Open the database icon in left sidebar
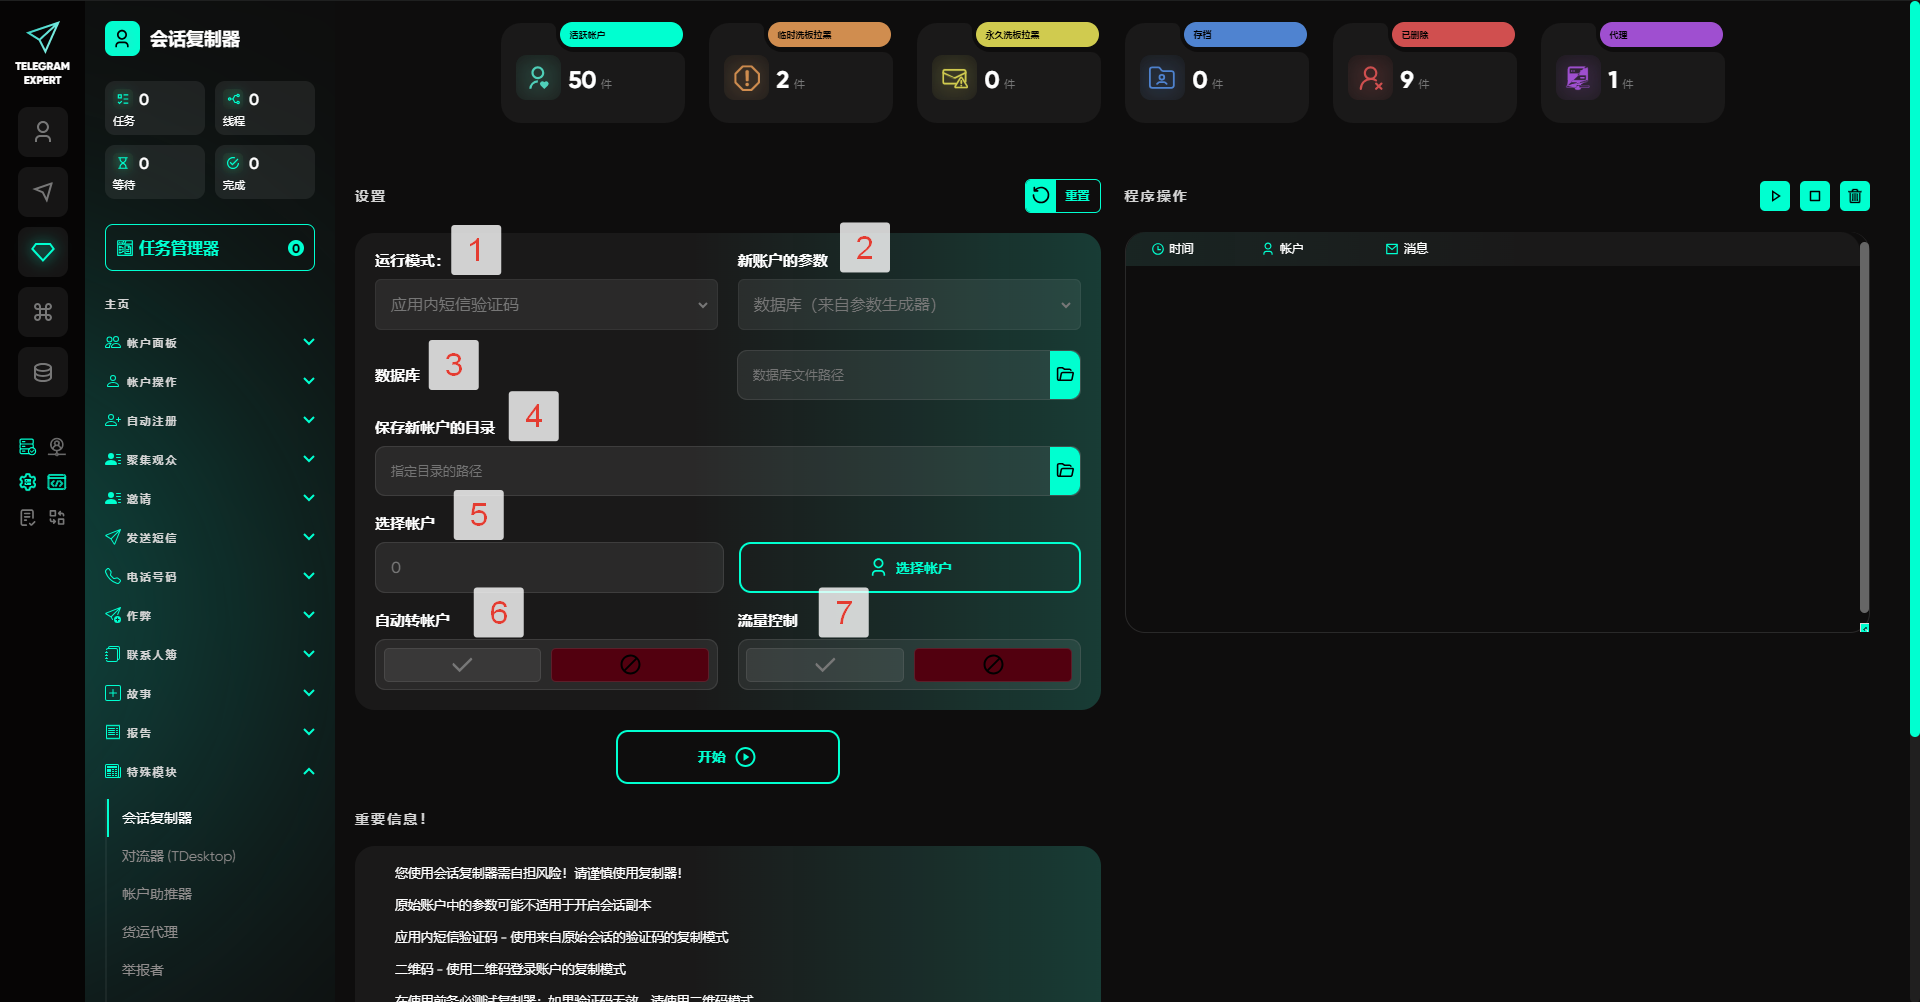The image size is (1920, 1002). (43, 372)
